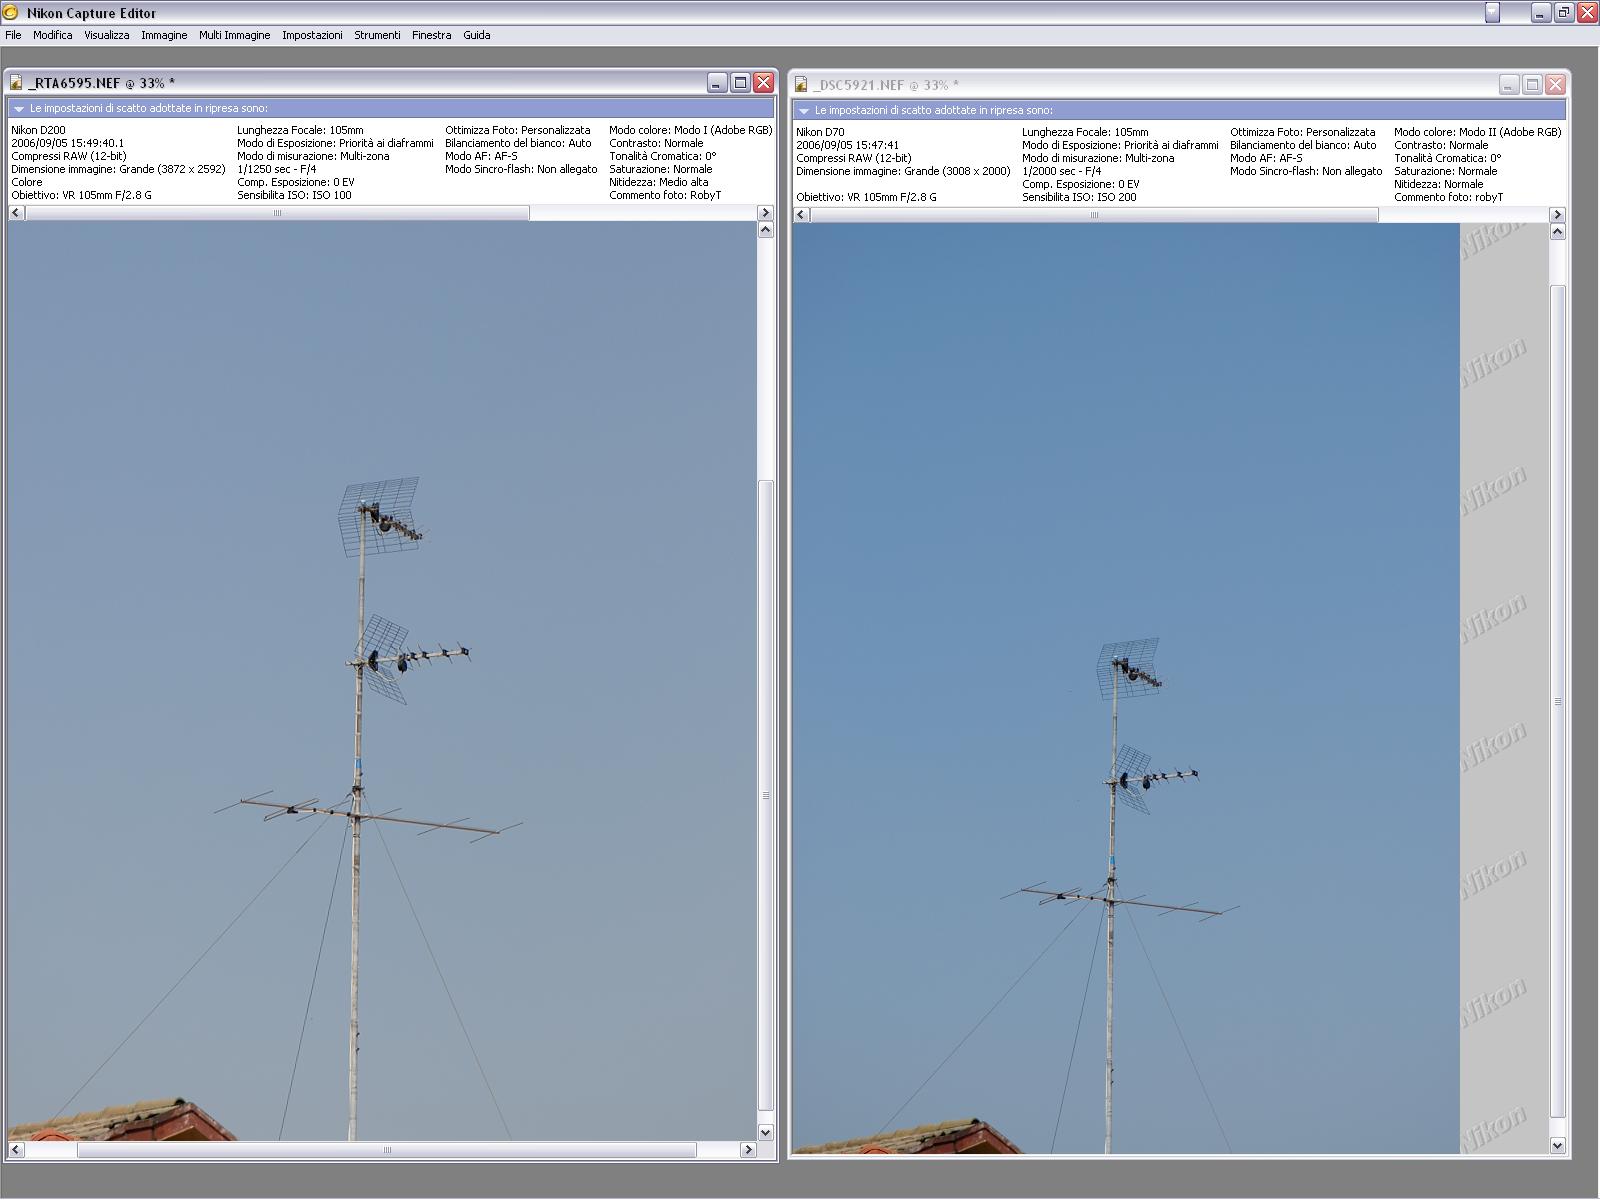The image size is (1600, 1200).
Task: Click the info panel horizontal scrollbar thumb in _RTA6595.NEF
Action: [277, 213]
